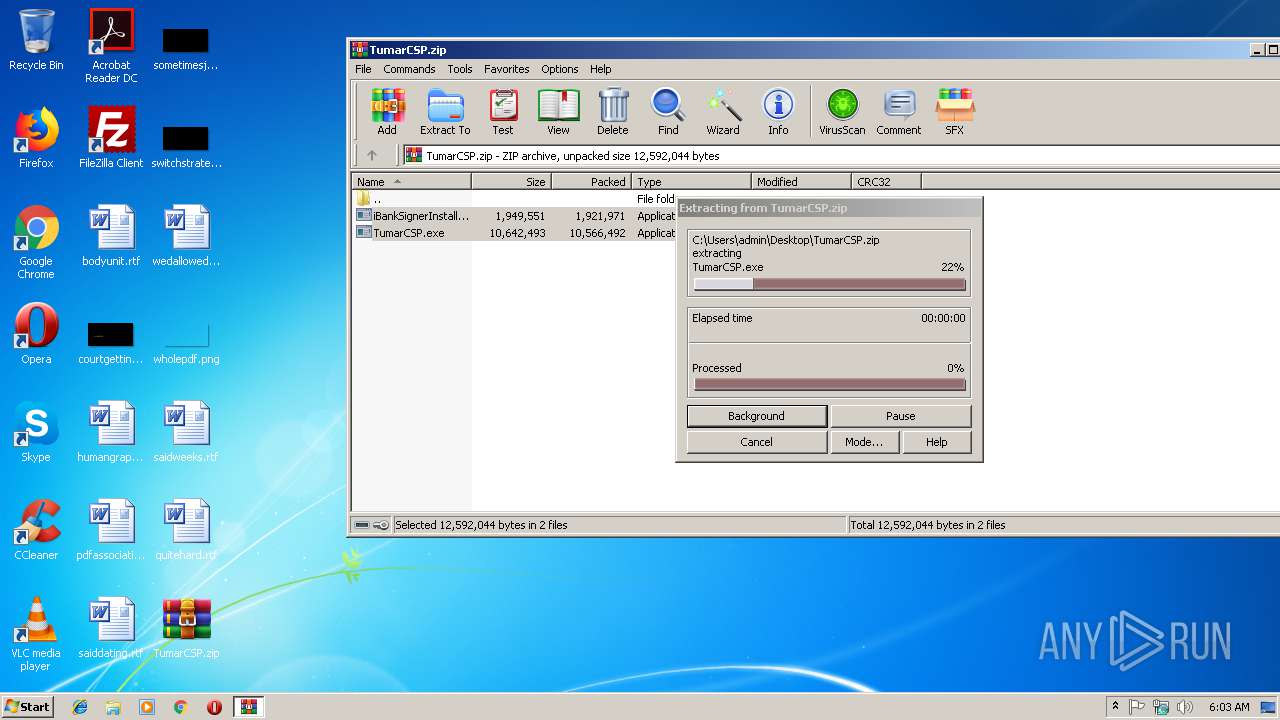
Task: Select the VLC media player shortcut
Action: (36, 634)
